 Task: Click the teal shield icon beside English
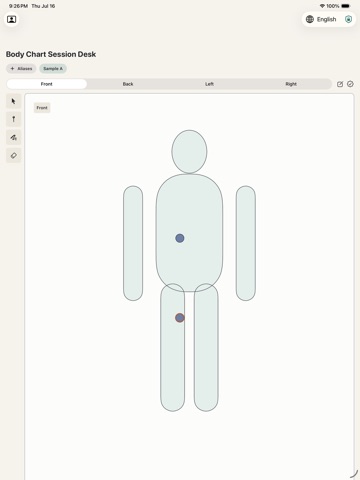(x=348, y=19)
